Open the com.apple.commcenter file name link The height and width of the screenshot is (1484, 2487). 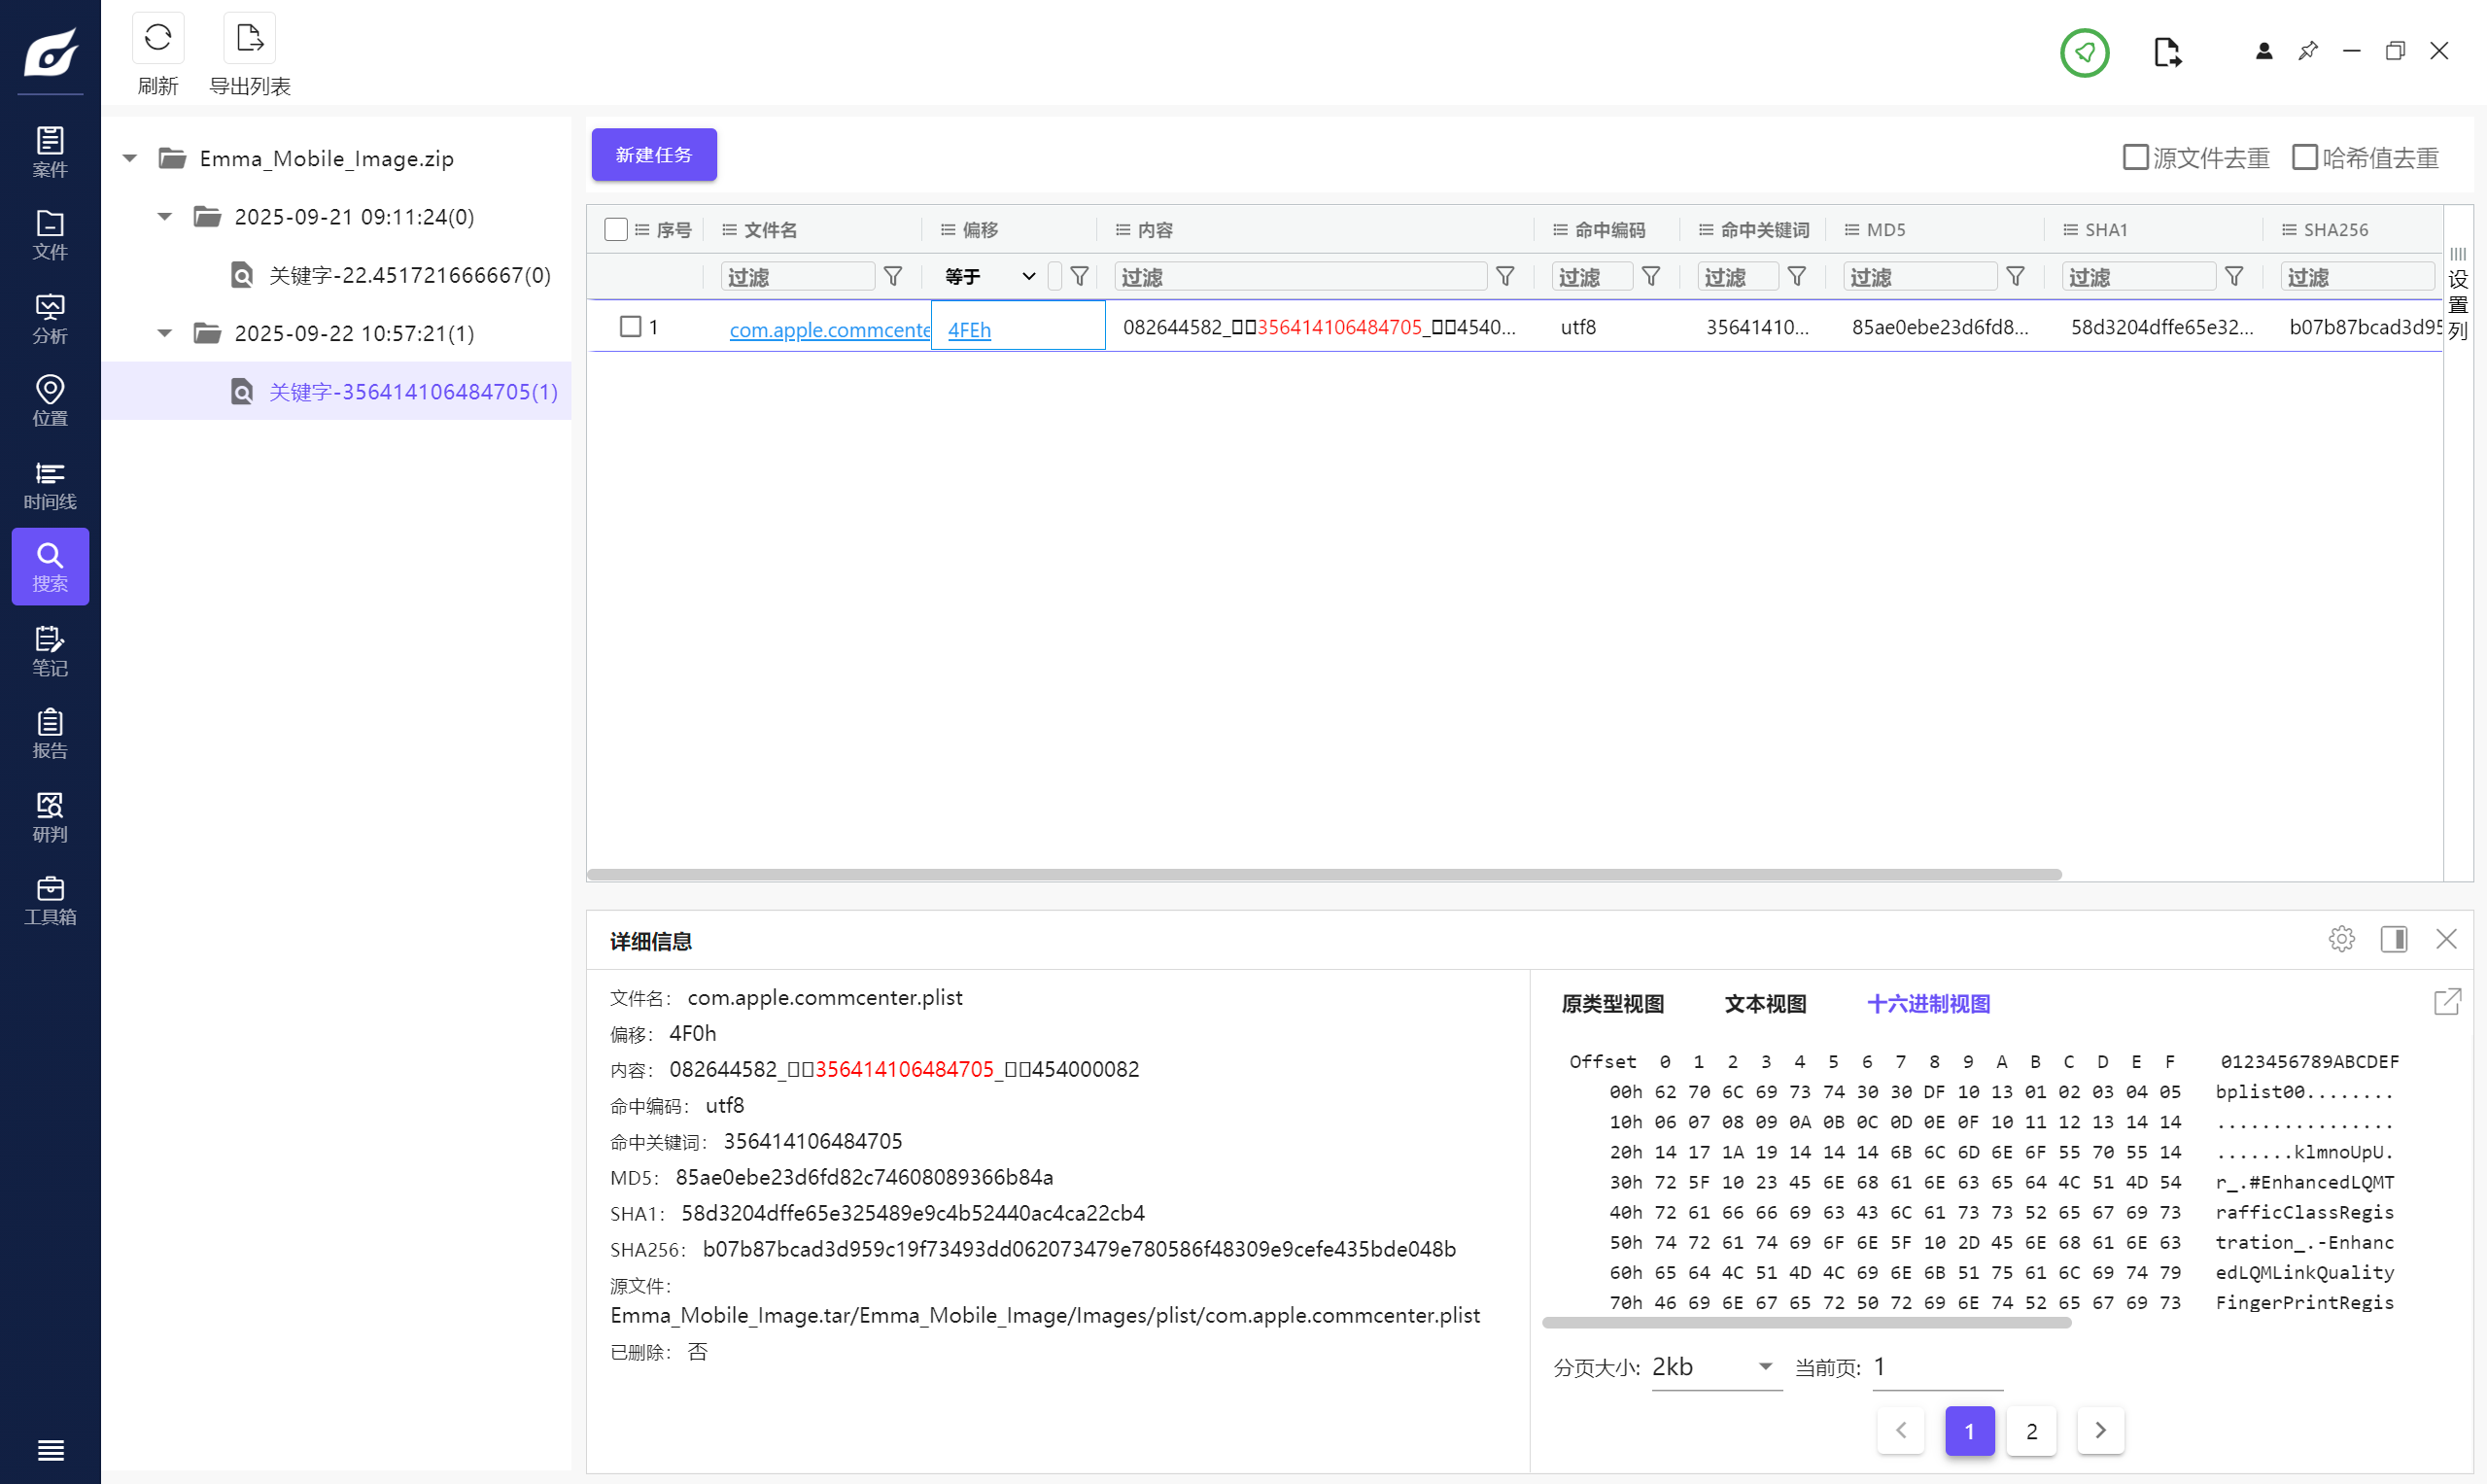[x=829, y=329]
